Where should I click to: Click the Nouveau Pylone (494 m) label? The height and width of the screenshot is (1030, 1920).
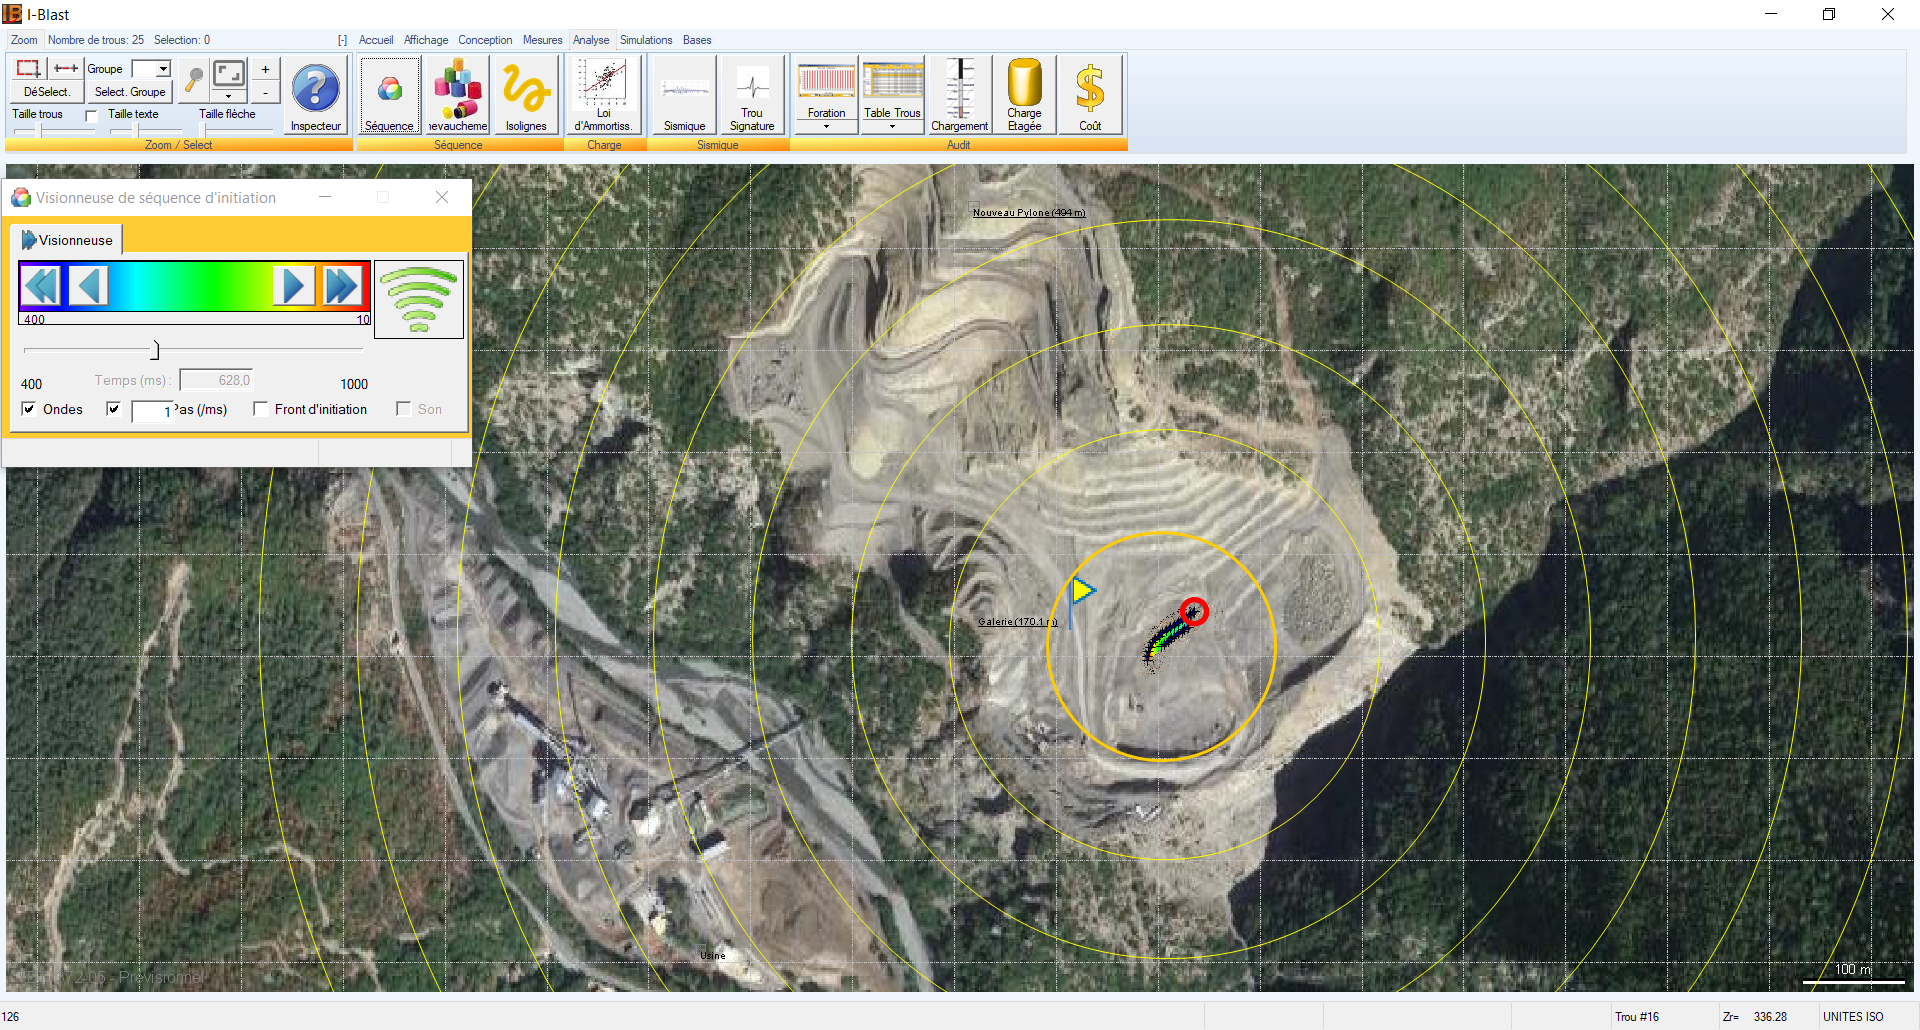point(1029,212)
